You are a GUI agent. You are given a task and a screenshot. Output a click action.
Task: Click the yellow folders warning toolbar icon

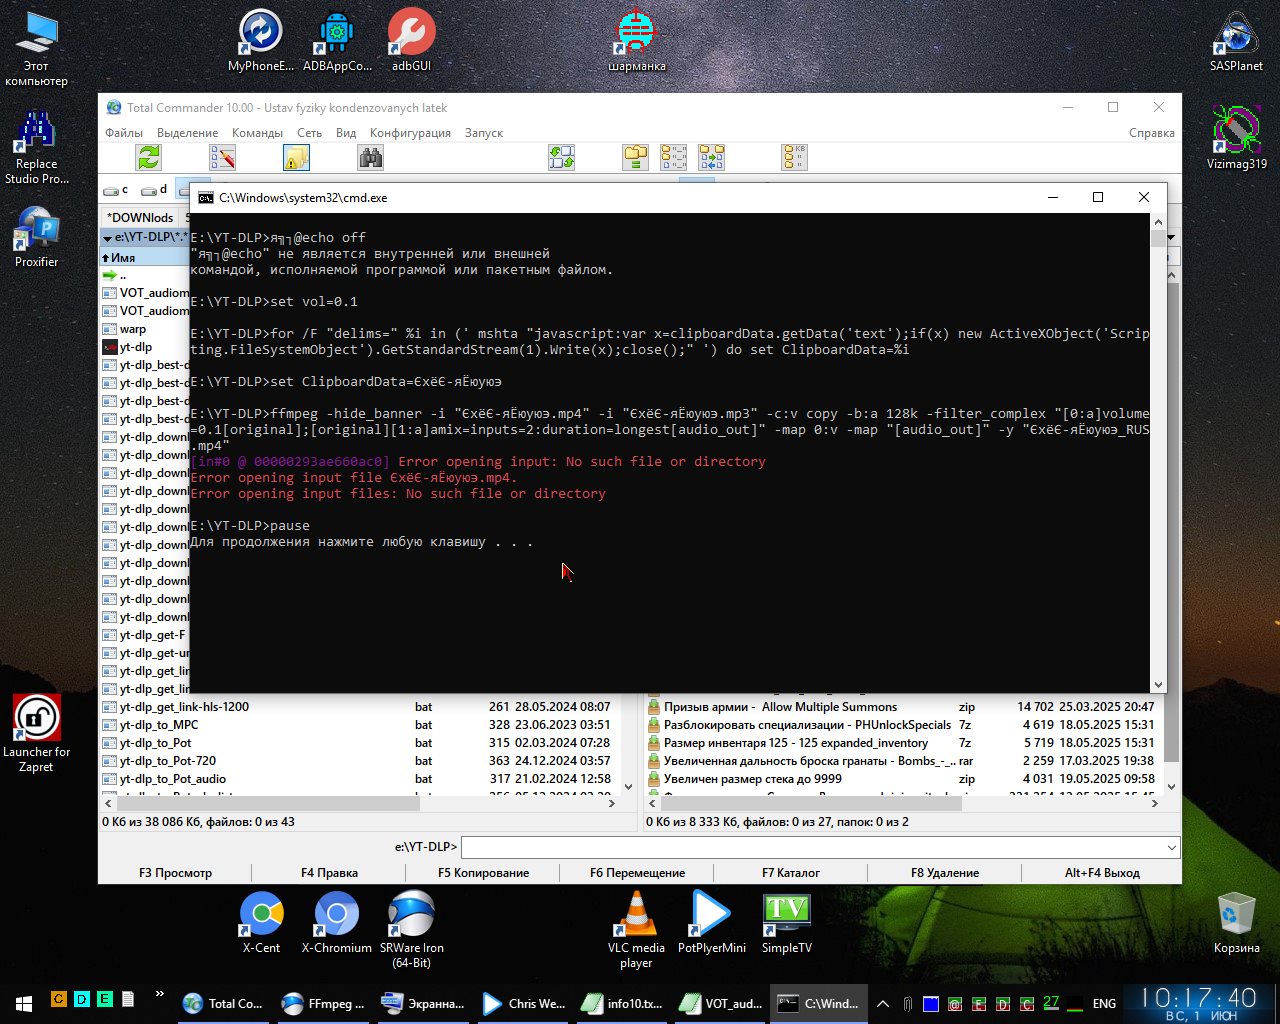(296, 158)
